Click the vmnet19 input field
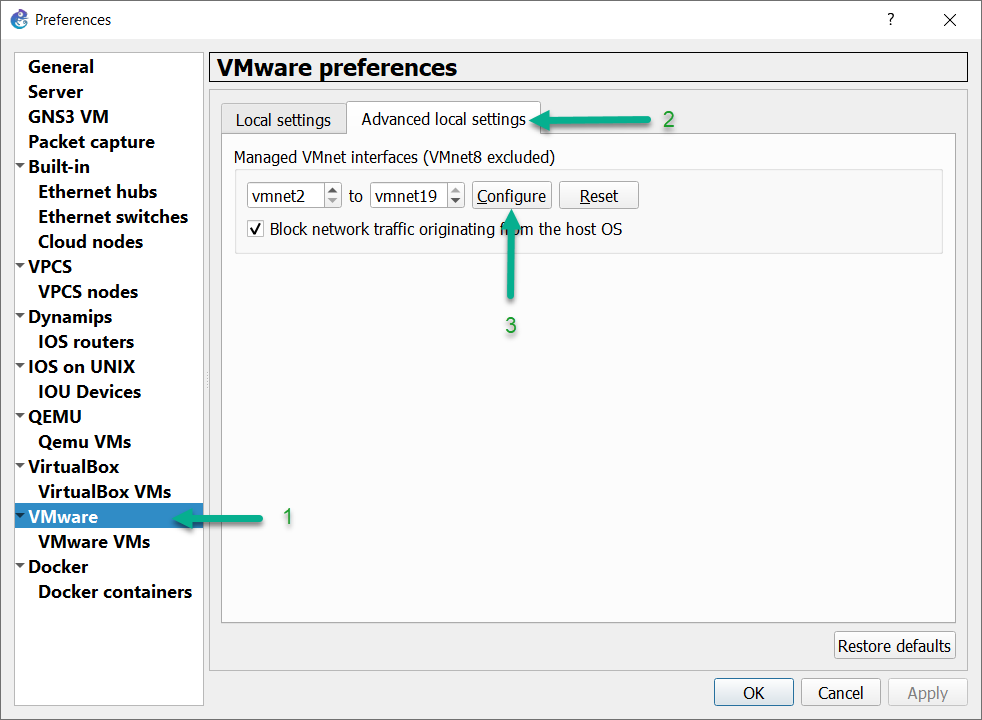 point(409,196)
